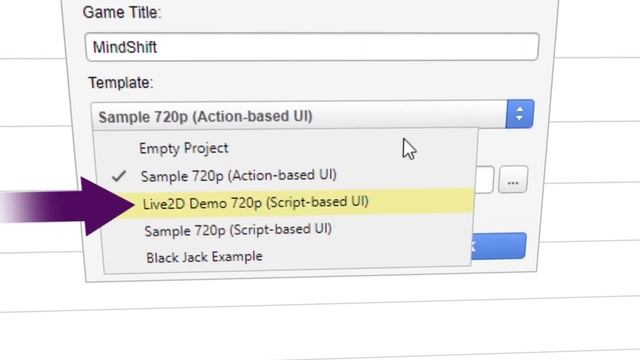Screen dimensions: 640x360
Task: Choose the checked Sample 720p (Action-based UI) entry
Action: pos(238,176)
